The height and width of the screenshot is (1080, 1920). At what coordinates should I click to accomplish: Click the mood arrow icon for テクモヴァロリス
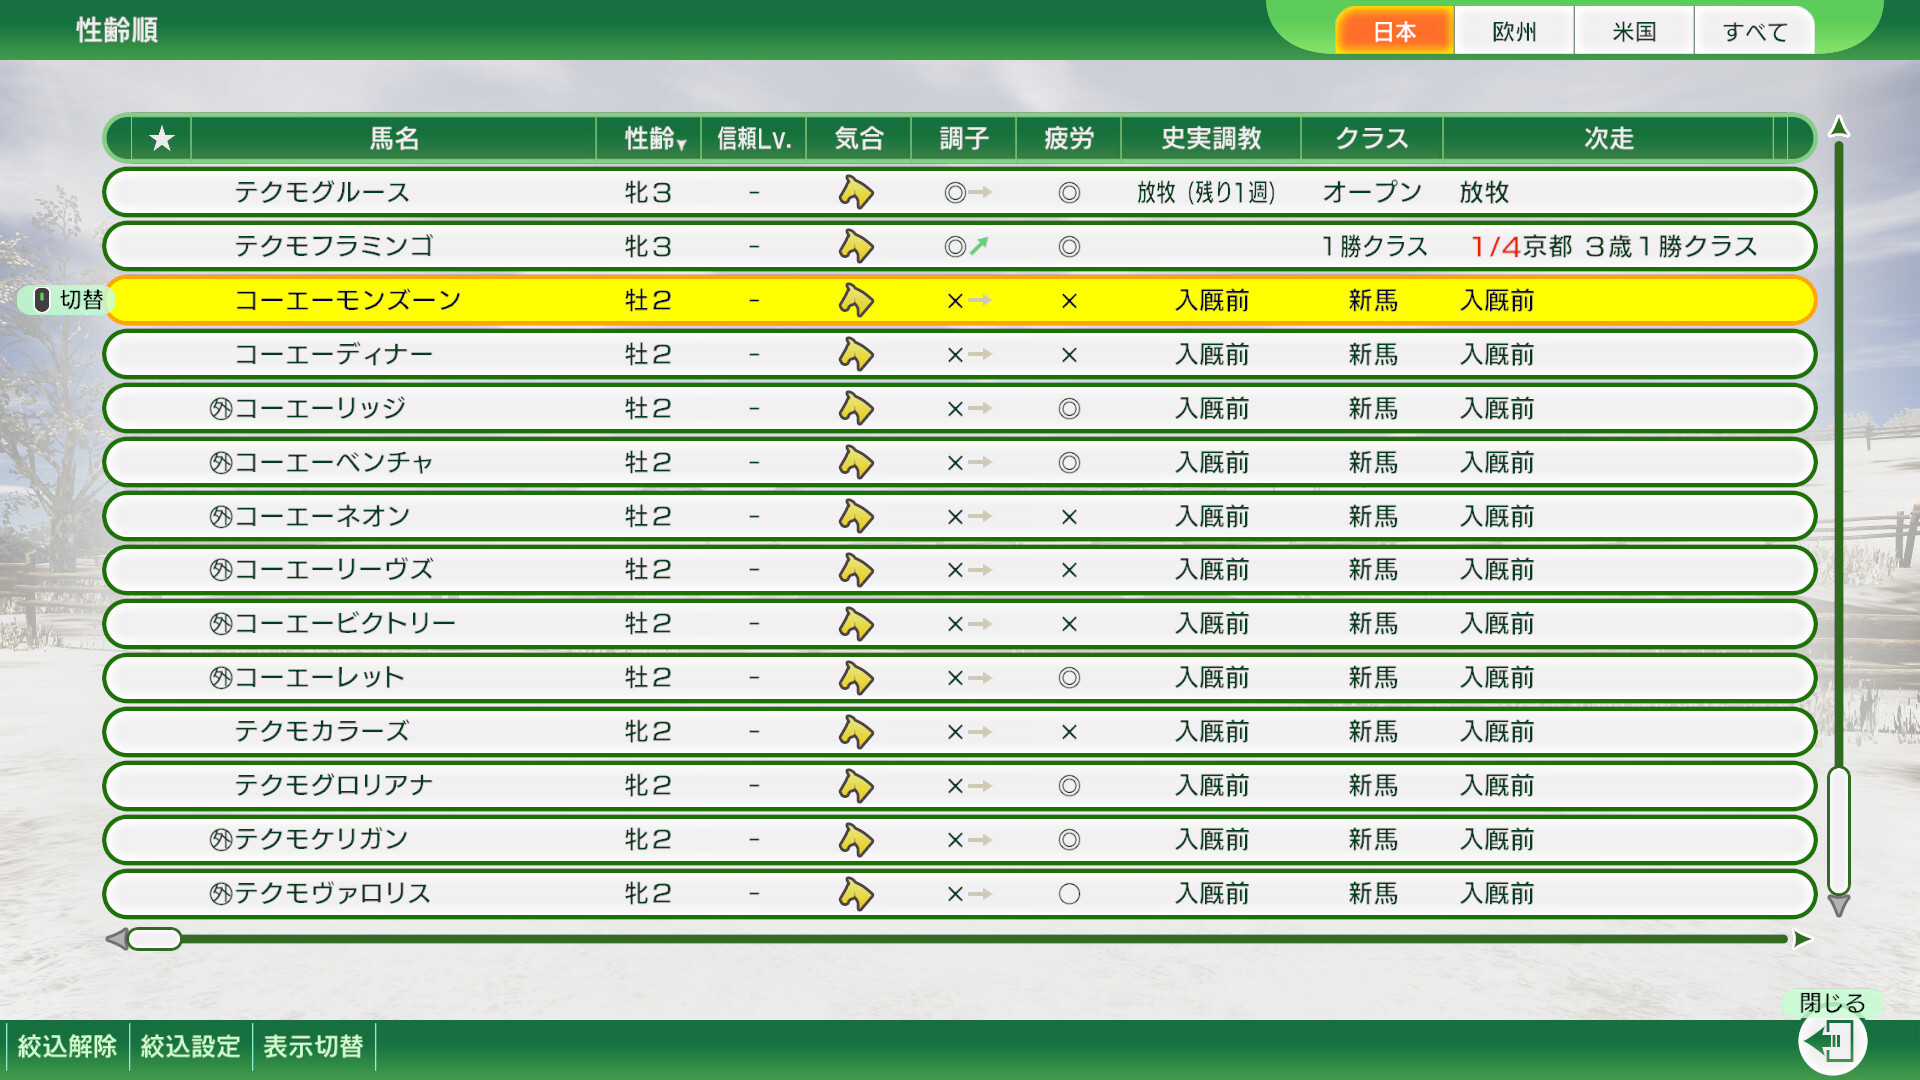[x=858, y=893]
